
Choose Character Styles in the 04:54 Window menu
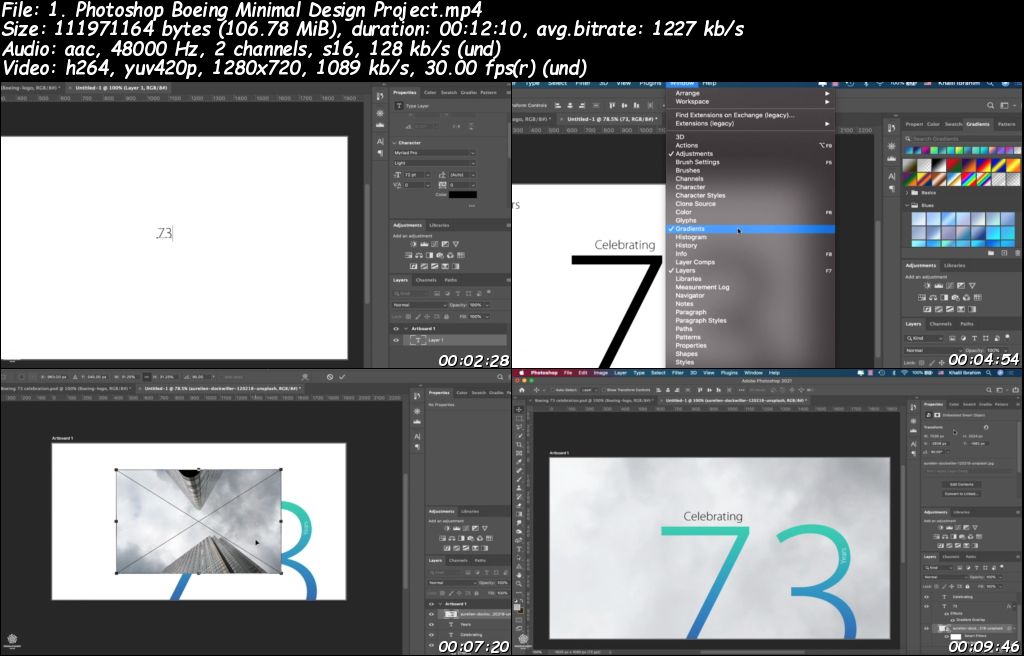tap(751, 195)
